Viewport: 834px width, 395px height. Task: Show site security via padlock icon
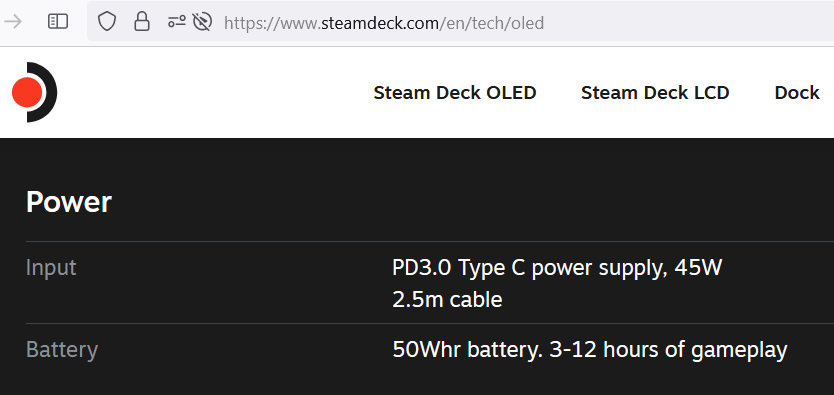141,22
